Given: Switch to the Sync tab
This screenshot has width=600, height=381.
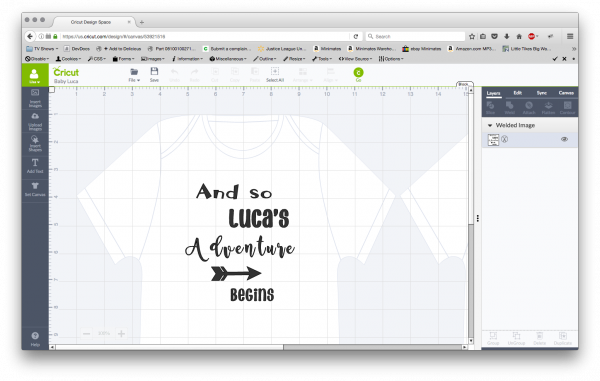Looking at the screenshot, I should tap(541, 93).
